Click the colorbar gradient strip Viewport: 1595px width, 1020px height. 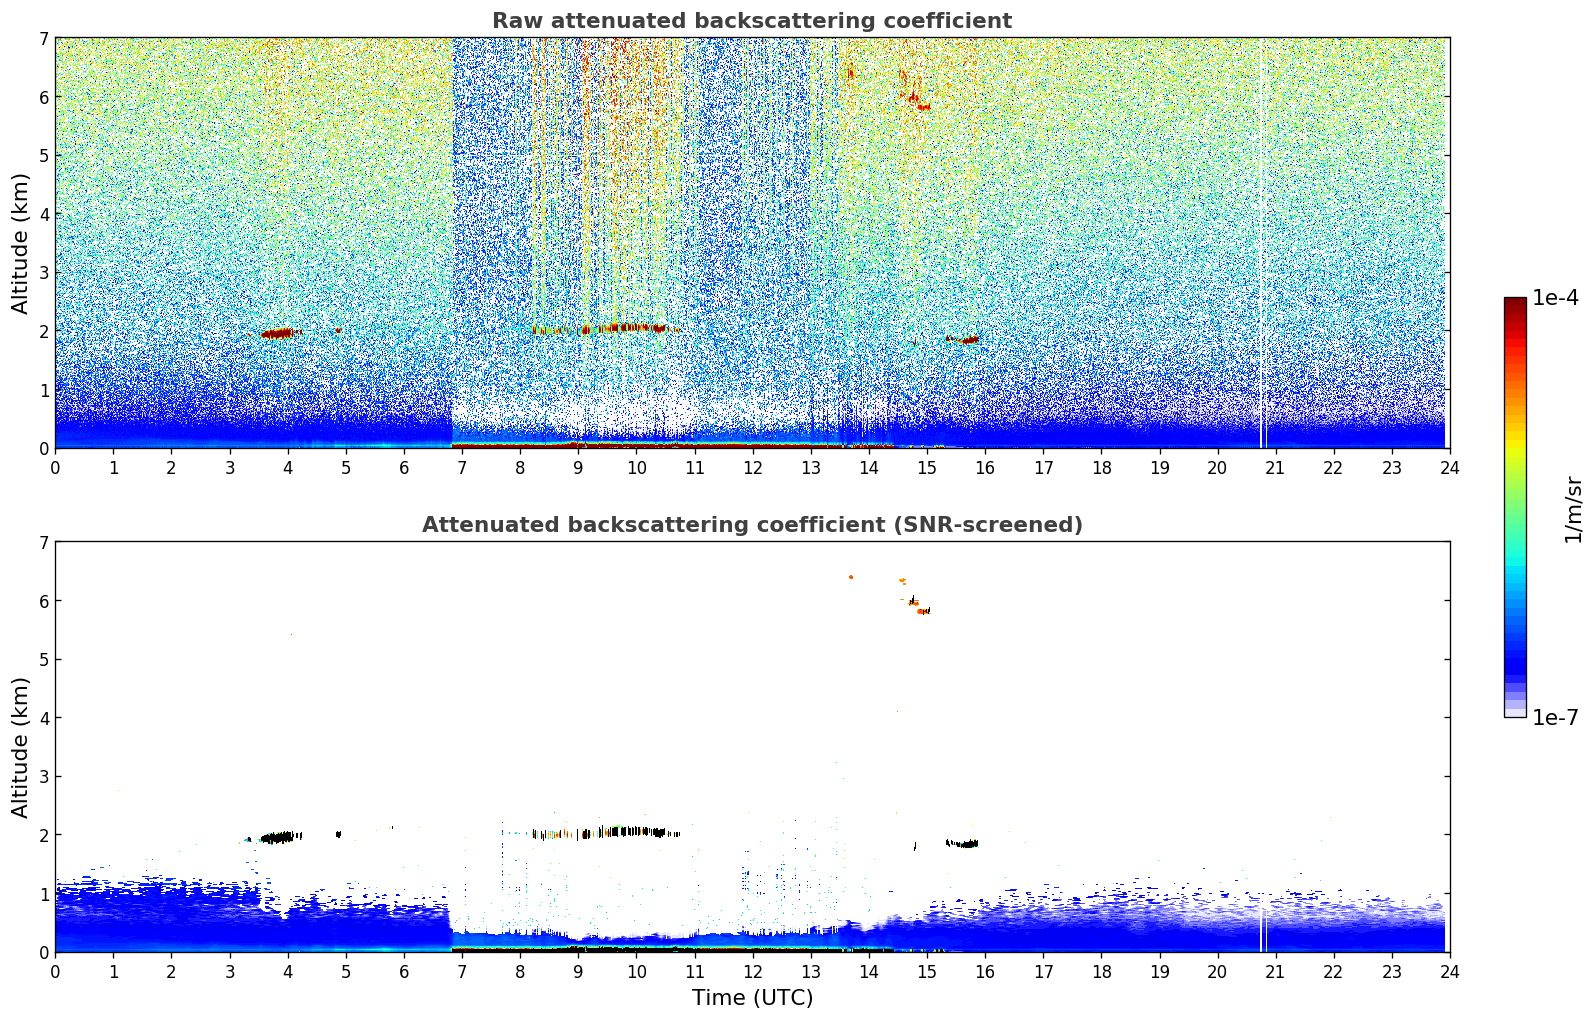point(1515,507)
